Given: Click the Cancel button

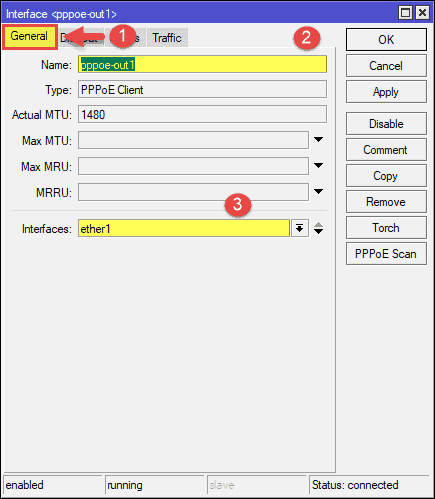Looking at the screenshot, I should click(x=386, y=66).
